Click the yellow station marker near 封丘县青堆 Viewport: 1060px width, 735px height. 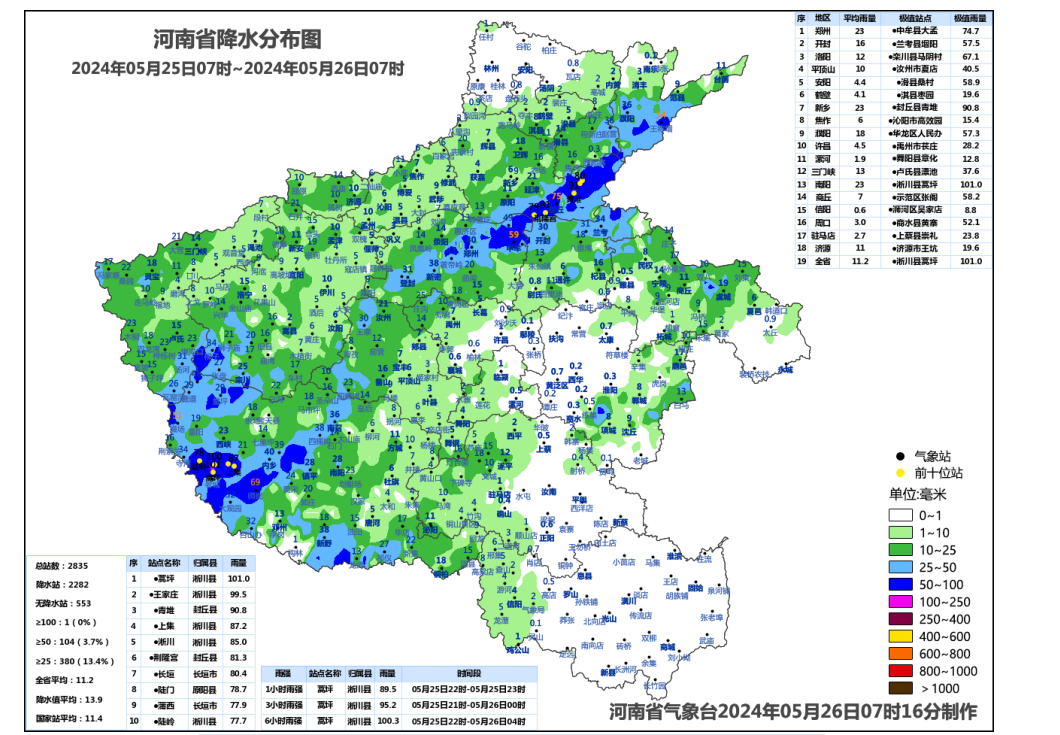click(x=574, y=192)
